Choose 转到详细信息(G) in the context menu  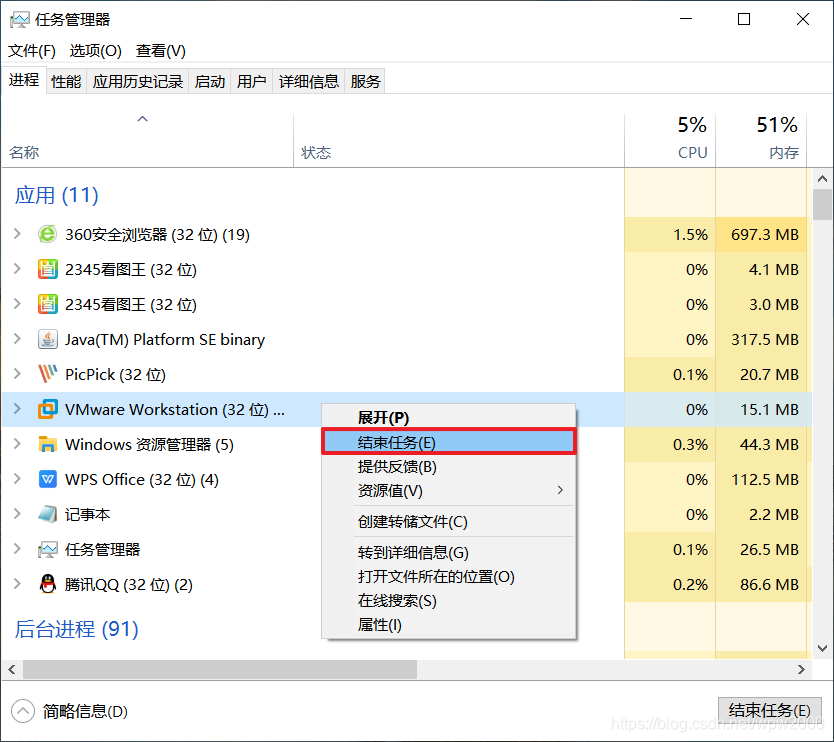pyautogui.click(x=448, y=553)
